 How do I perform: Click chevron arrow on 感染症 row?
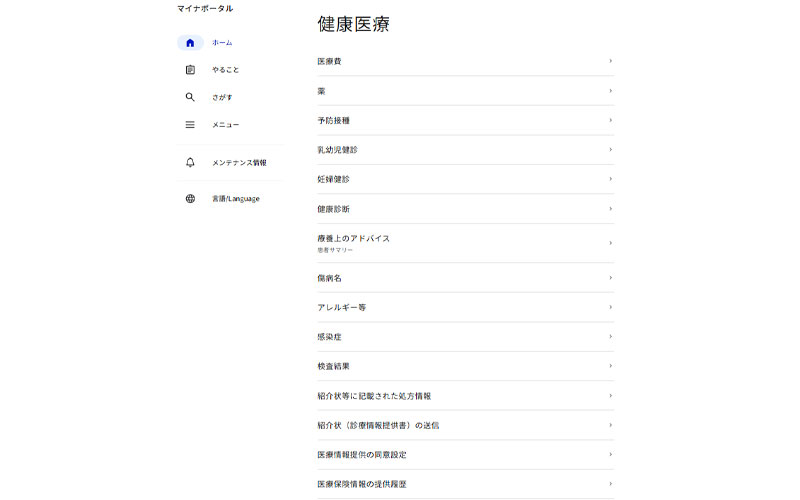tap(610, 337)
